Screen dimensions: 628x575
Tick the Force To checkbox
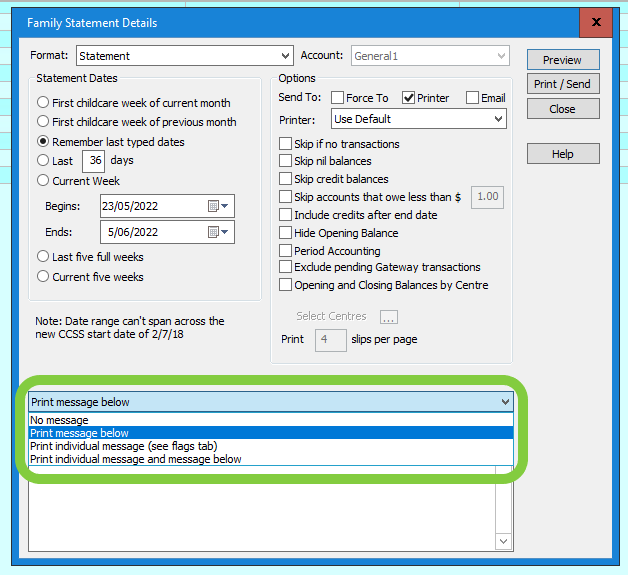coord(337,98)
